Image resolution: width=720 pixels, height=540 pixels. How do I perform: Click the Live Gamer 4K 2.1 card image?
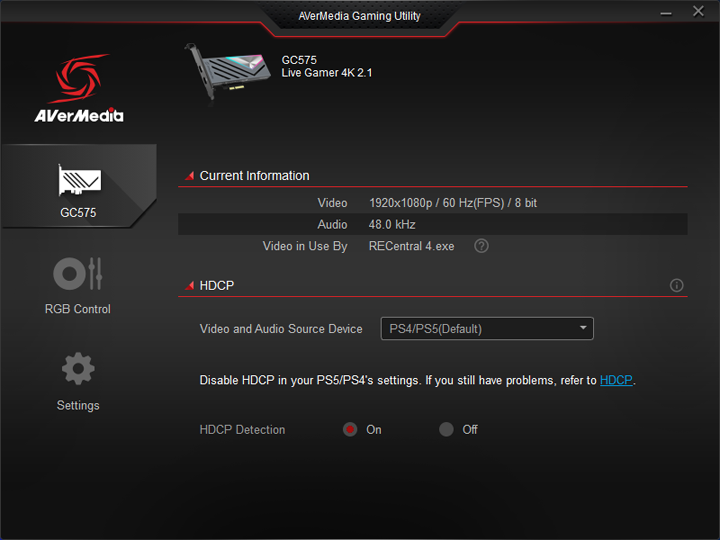coord(228,72)
